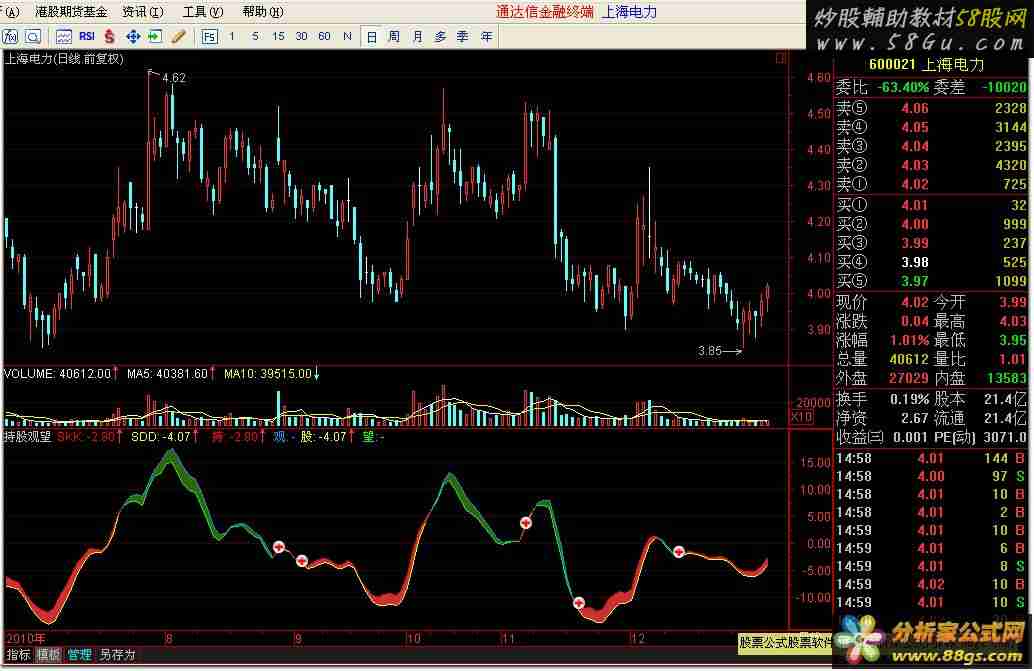Select the 周 weekly period button
Image resolution: width=1034 pixels, height=671 pixels.
(x=394, y=37)
